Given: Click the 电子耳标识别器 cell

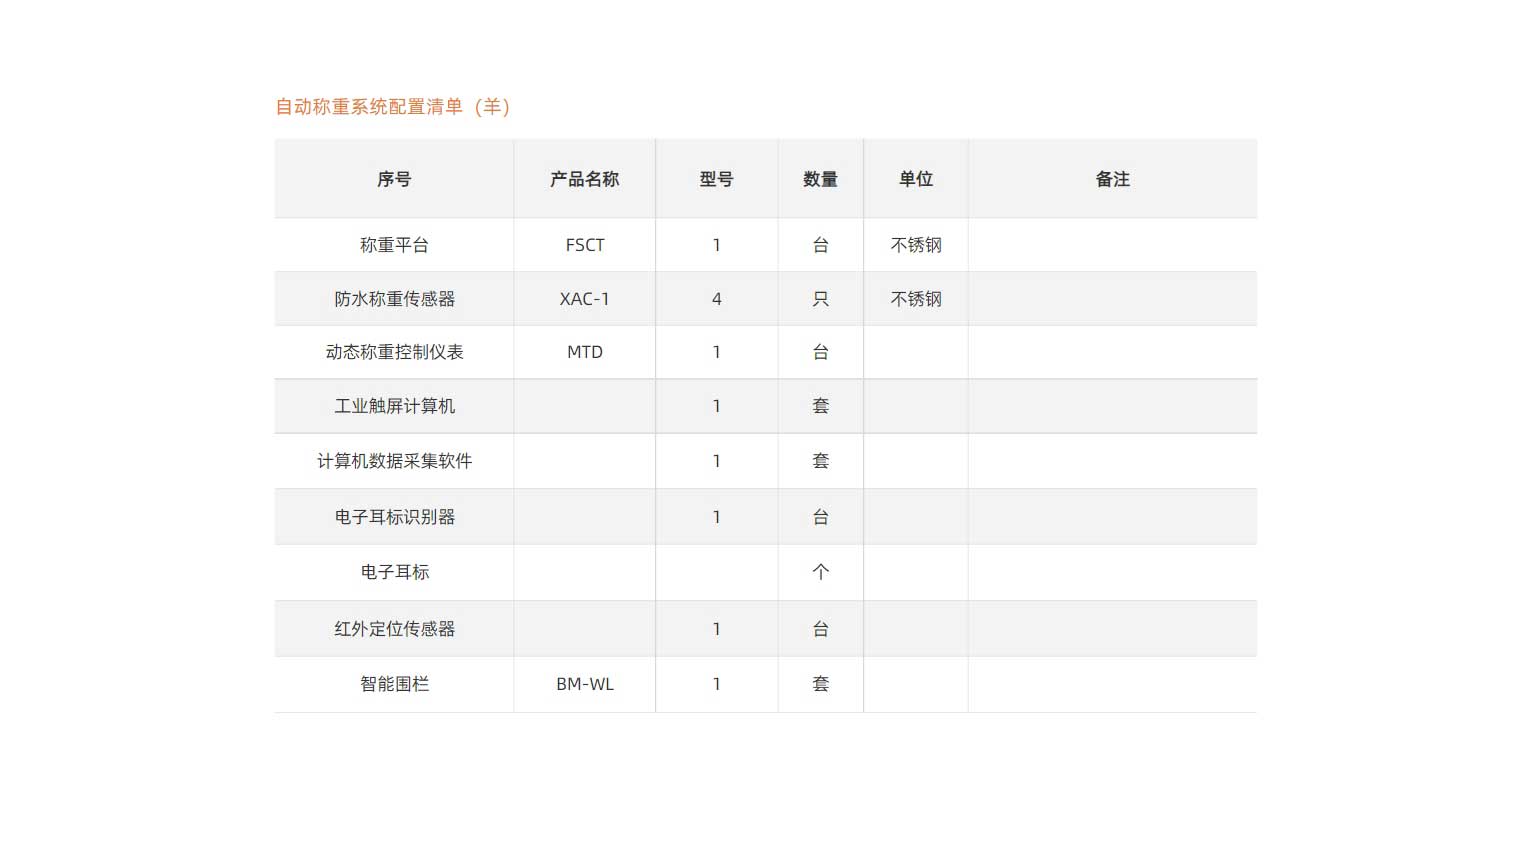Looking at the screenshot, I should (394, 517).
